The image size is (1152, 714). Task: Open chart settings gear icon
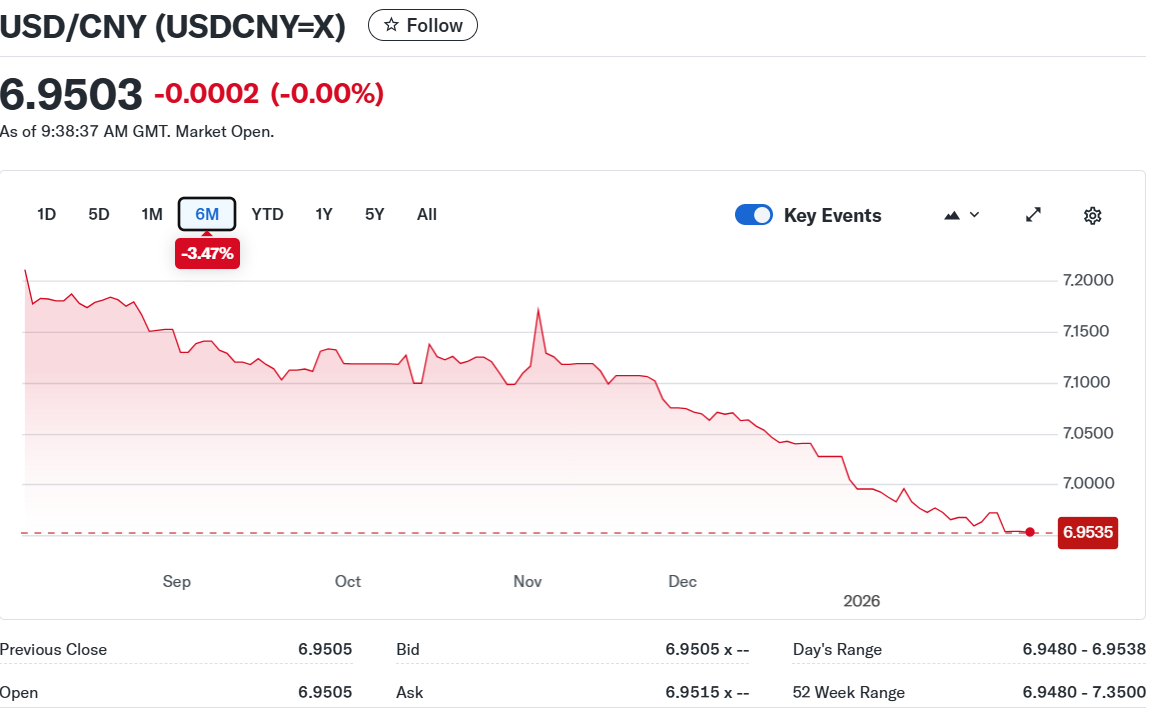click(x=1092, y=215)
